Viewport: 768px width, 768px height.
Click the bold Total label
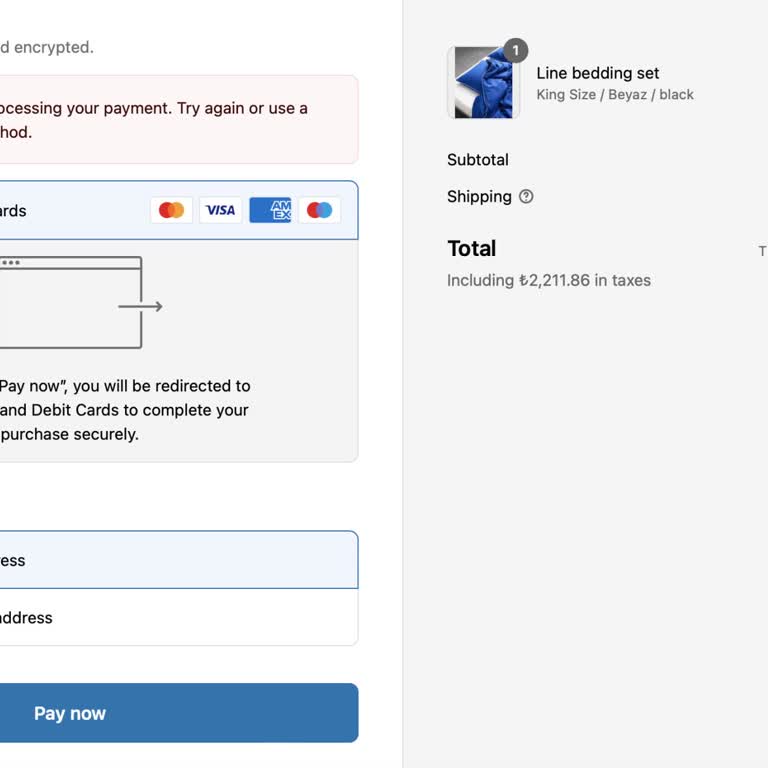point(472,249)
